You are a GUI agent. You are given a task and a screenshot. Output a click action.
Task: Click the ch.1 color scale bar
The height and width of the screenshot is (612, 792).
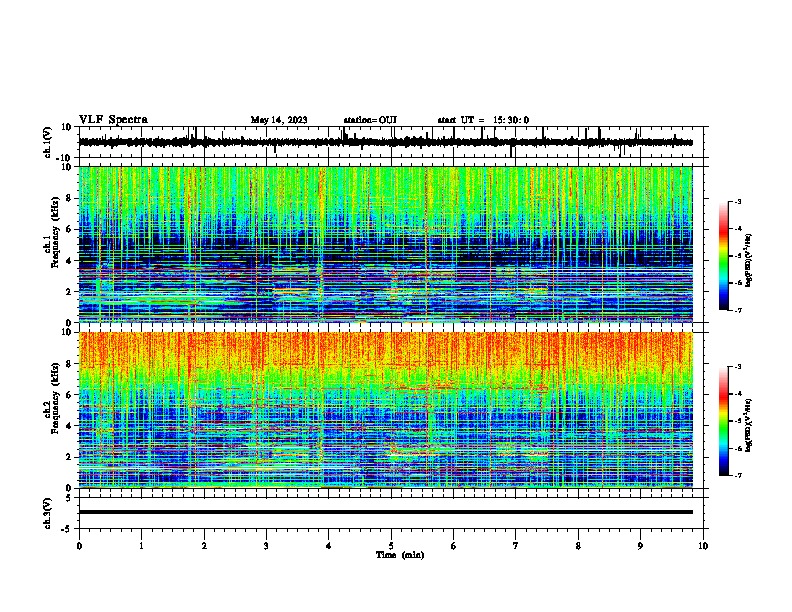pos(723,256)
